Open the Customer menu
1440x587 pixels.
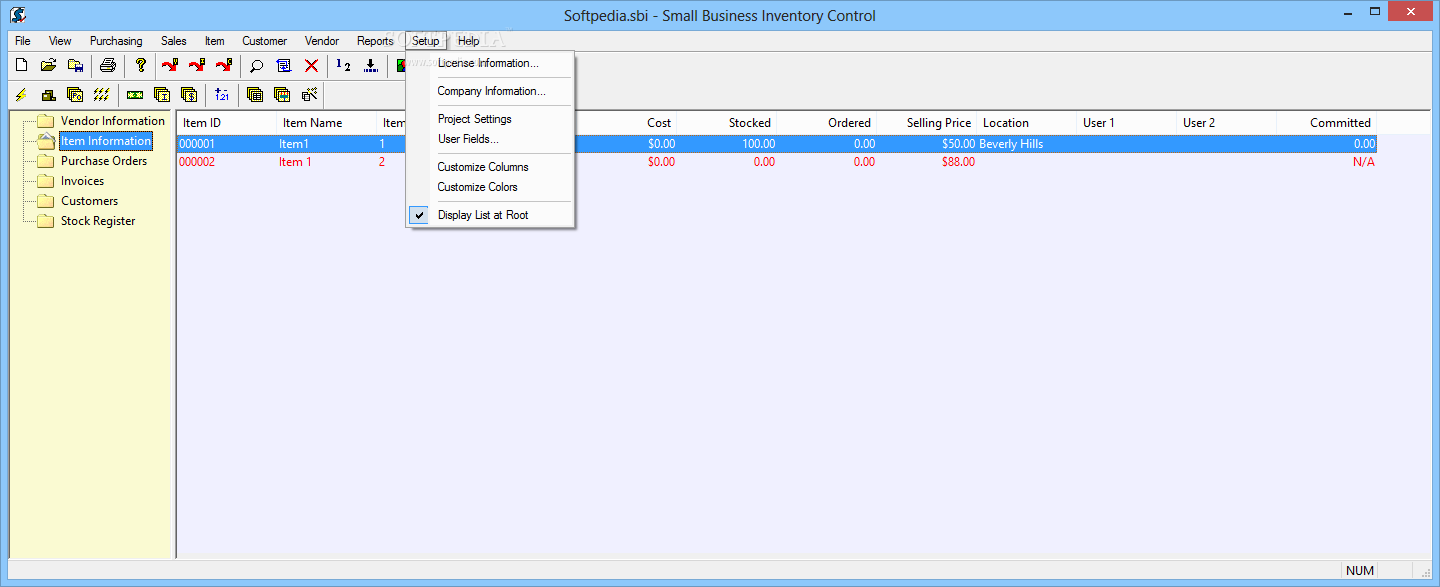click(265, 41)
